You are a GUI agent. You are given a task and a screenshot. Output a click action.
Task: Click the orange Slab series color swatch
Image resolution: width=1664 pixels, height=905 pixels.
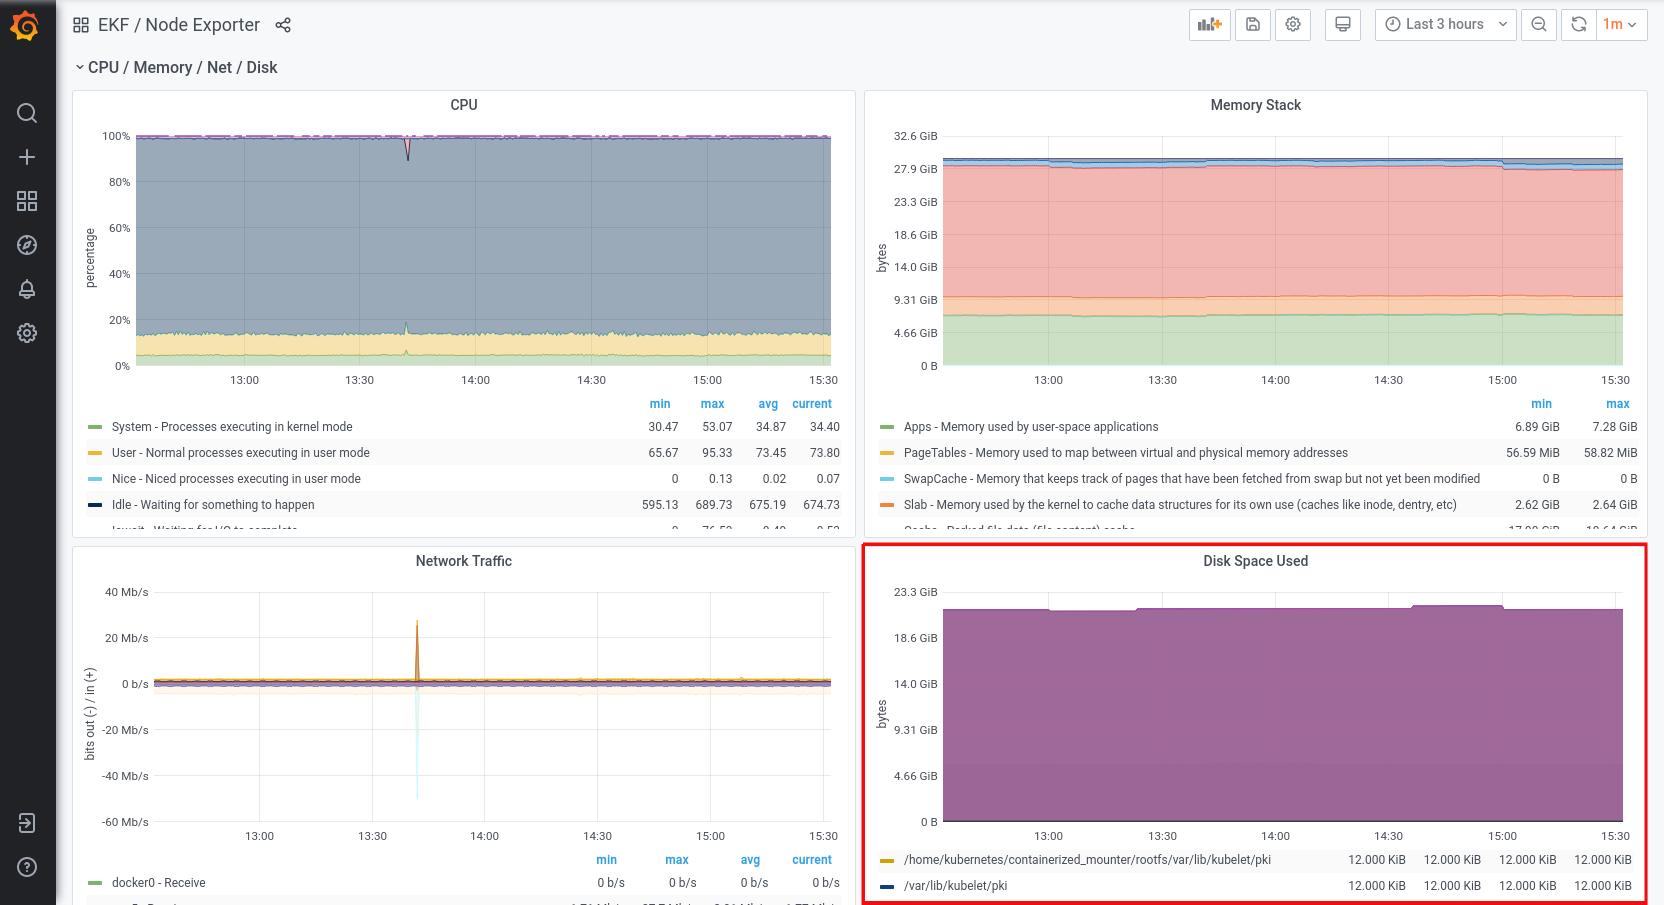point(887,505)
